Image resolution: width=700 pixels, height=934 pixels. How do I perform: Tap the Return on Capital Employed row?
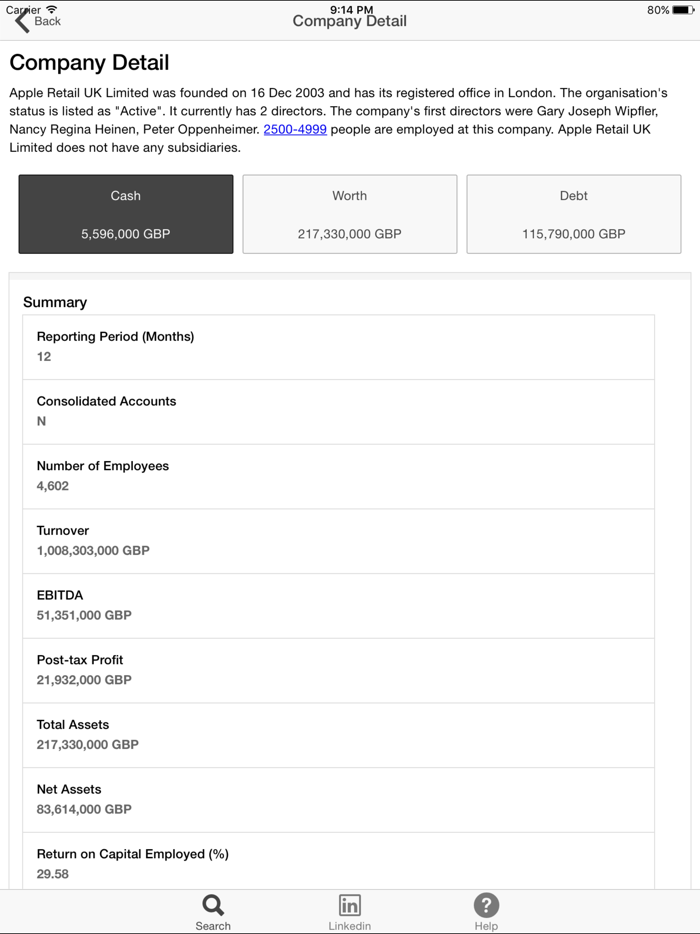(338, 862)
